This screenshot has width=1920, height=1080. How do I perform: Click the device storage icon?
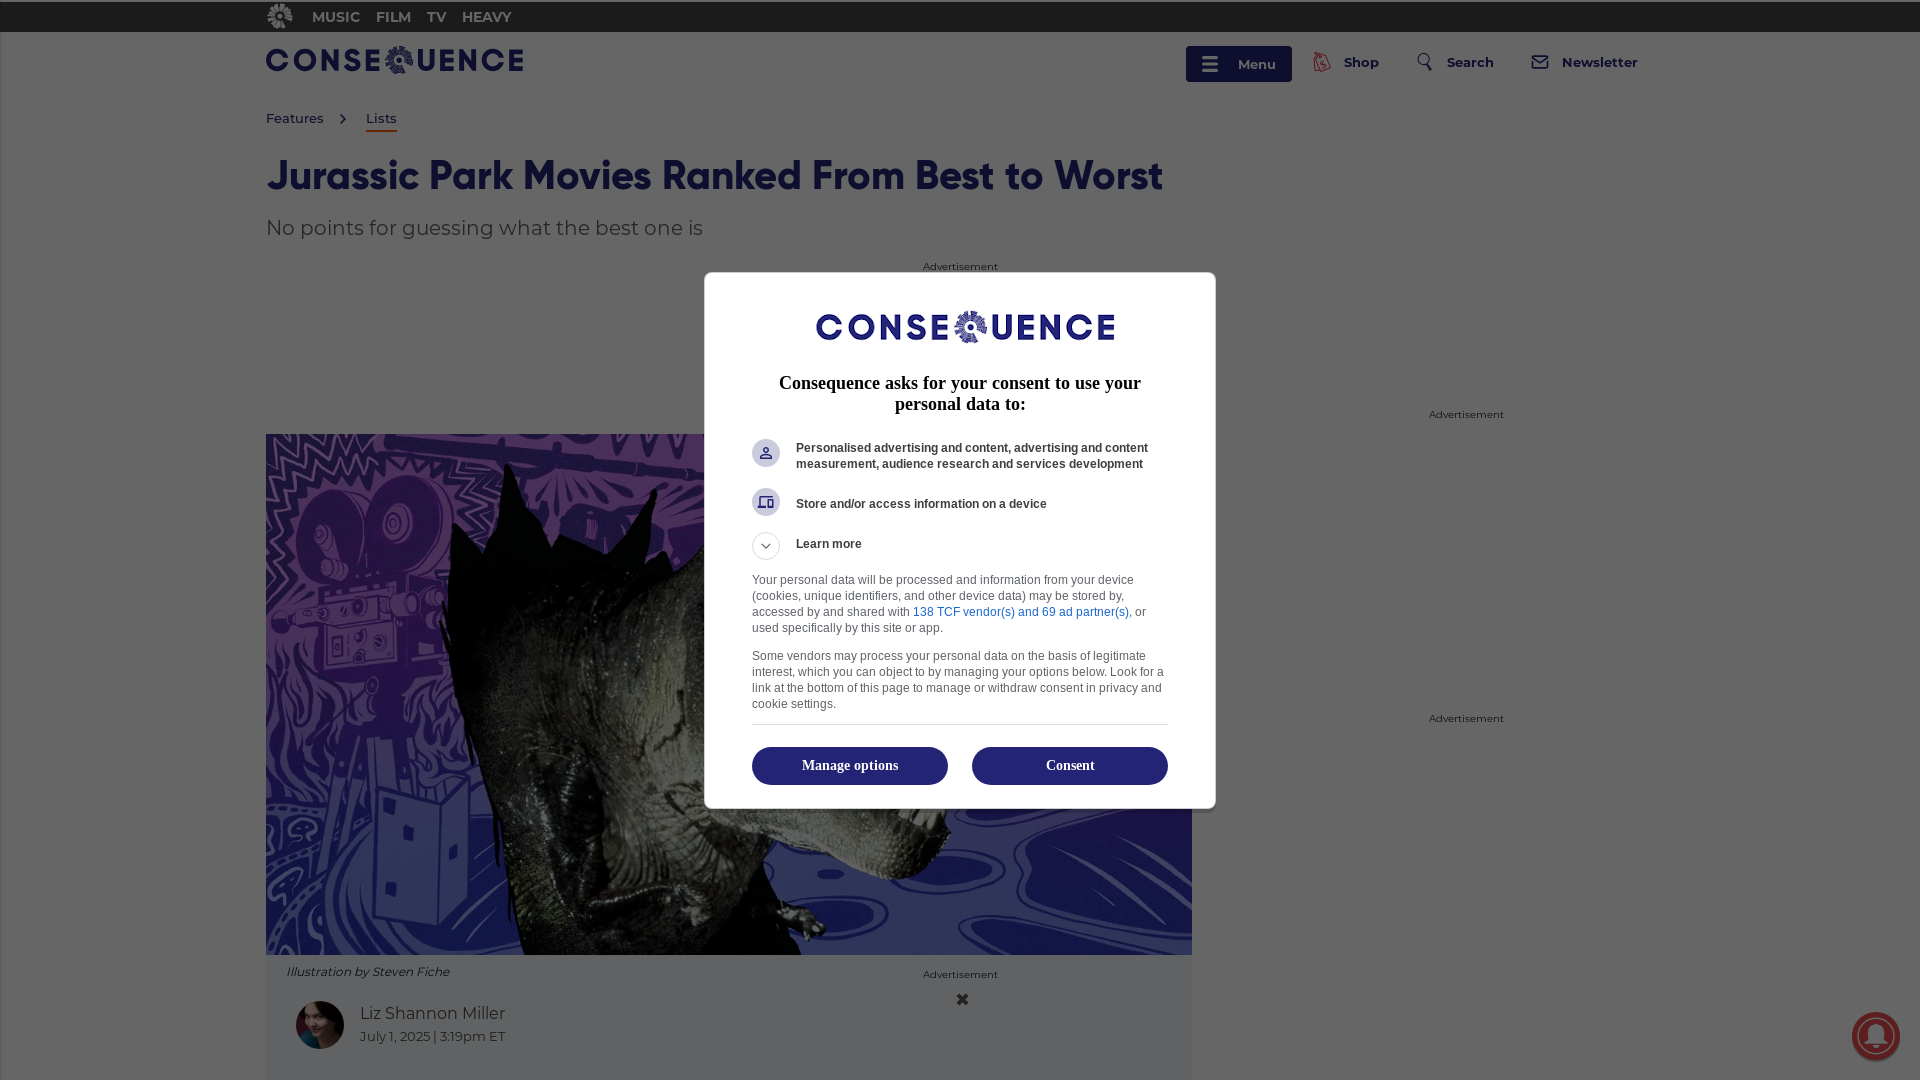[766, 502]
